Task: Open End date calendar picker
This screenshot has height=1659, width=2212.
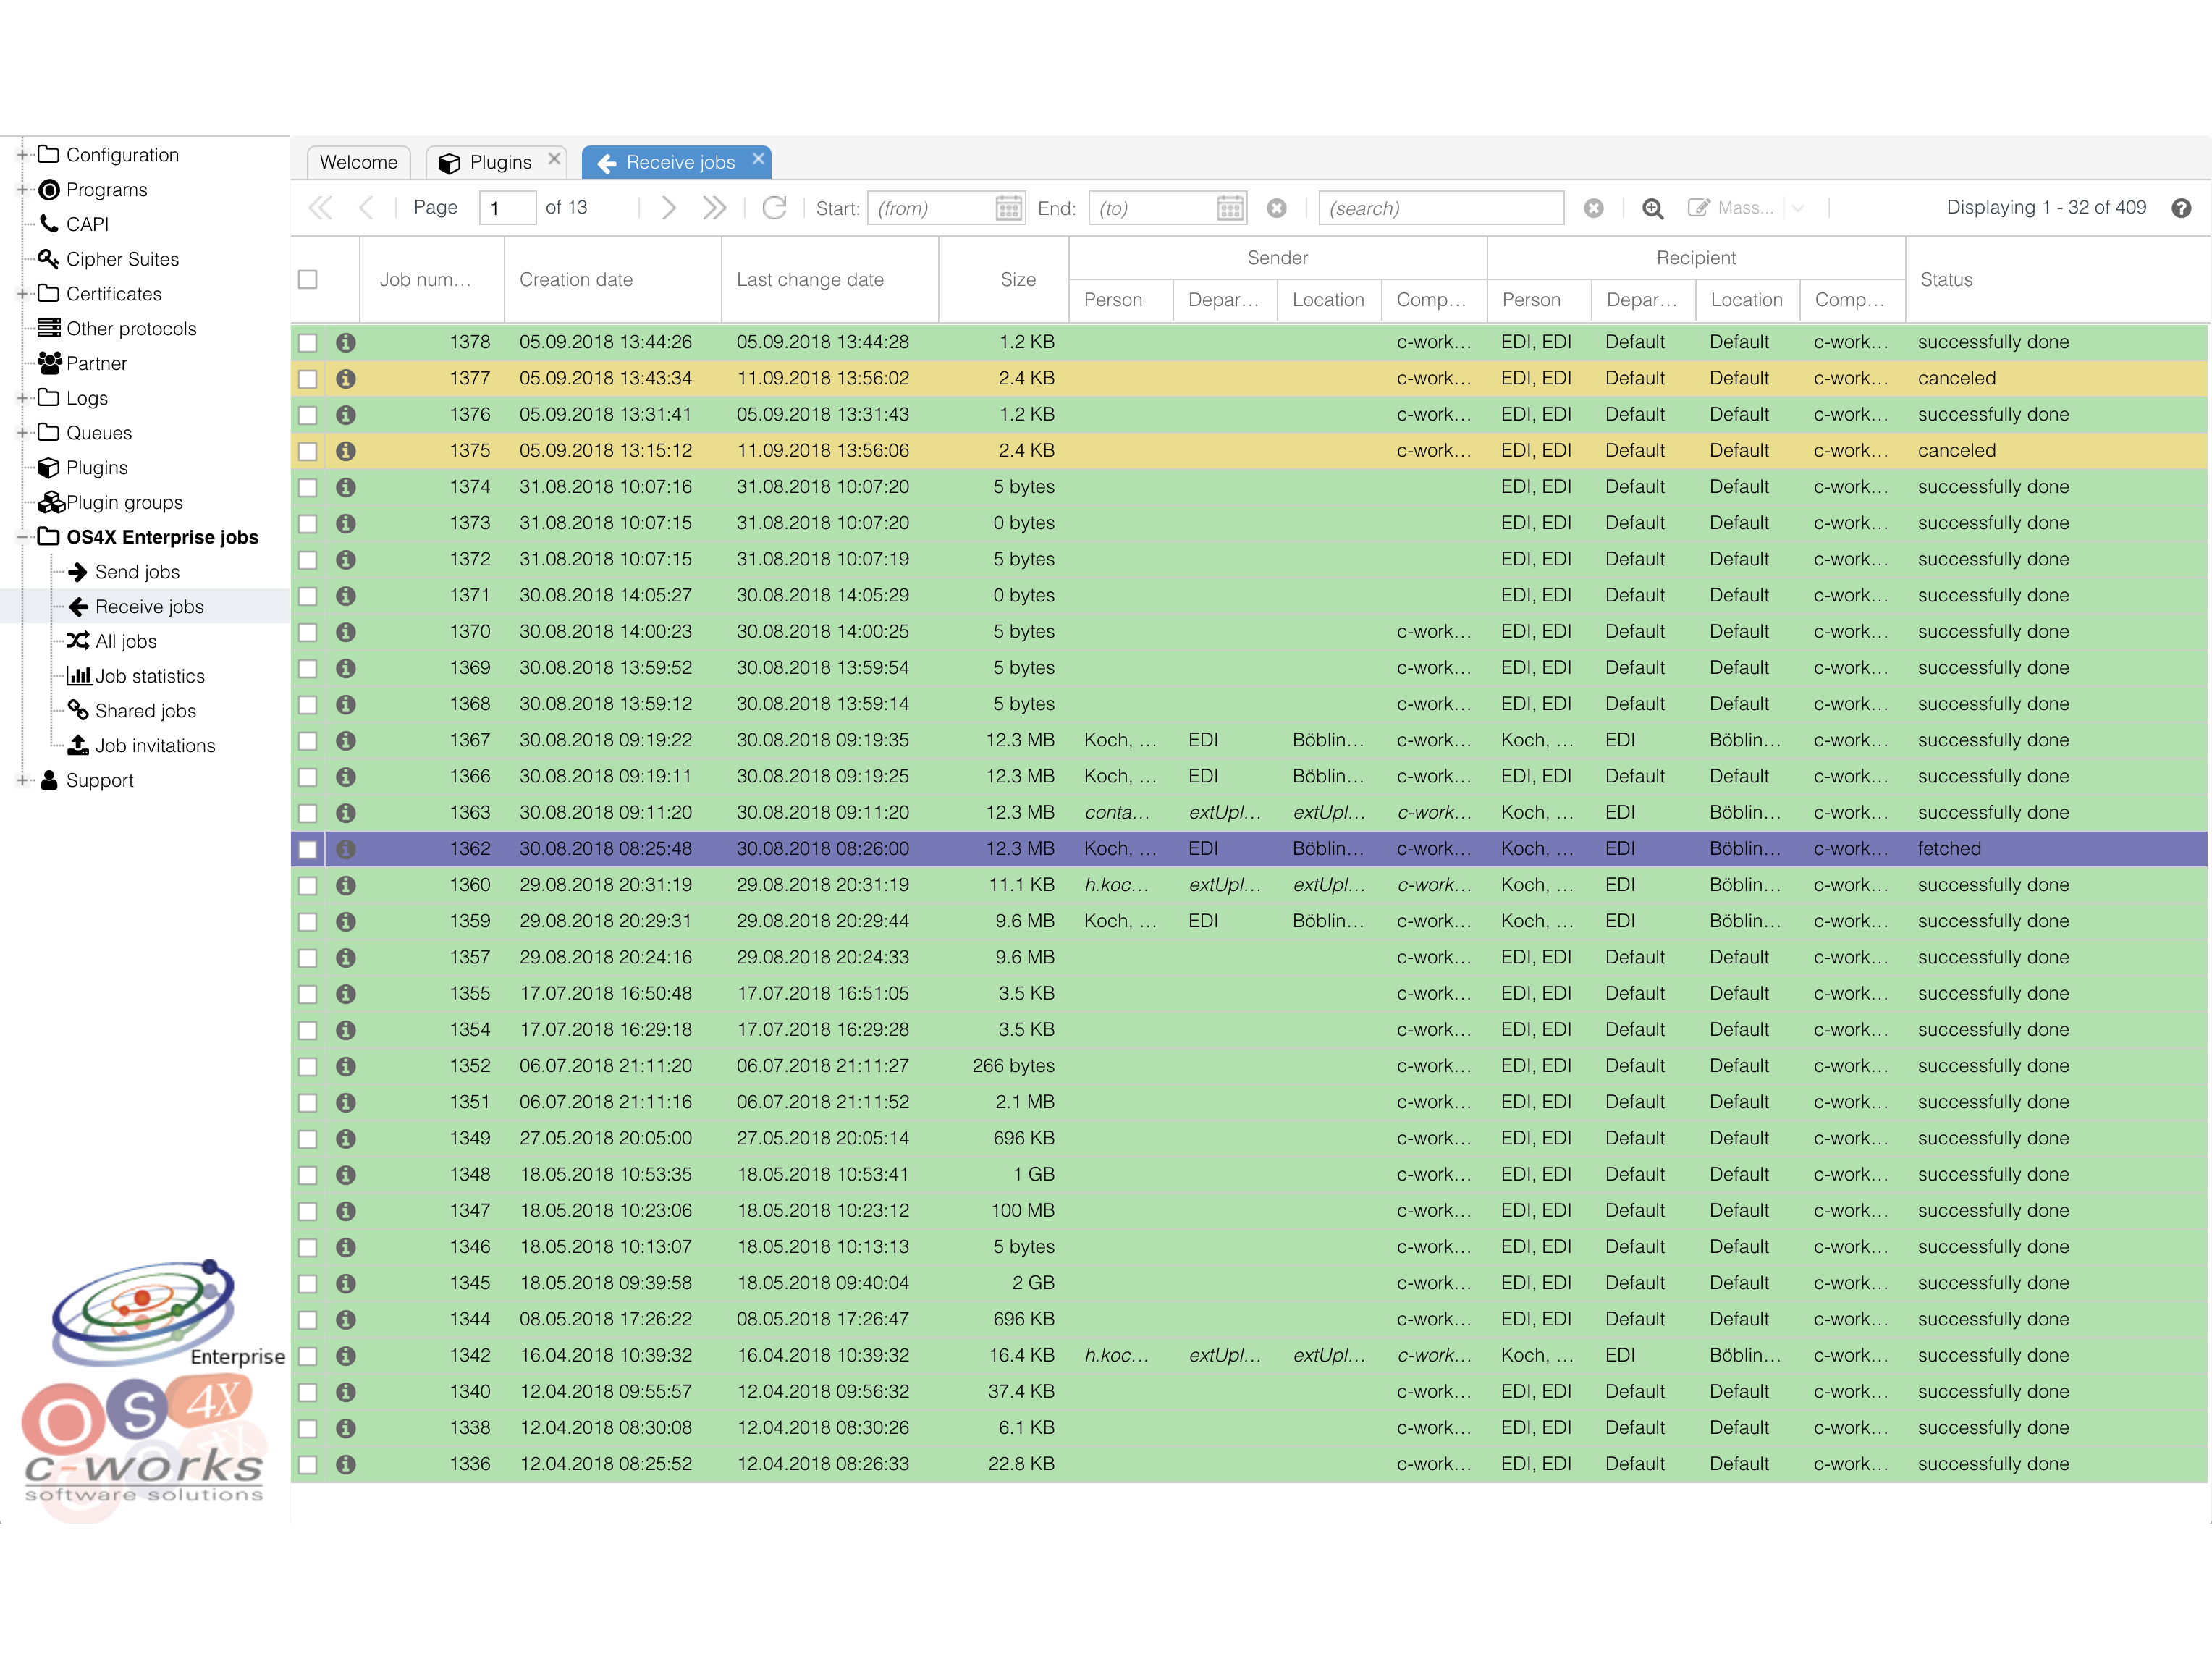Action: pos(1230,208)
